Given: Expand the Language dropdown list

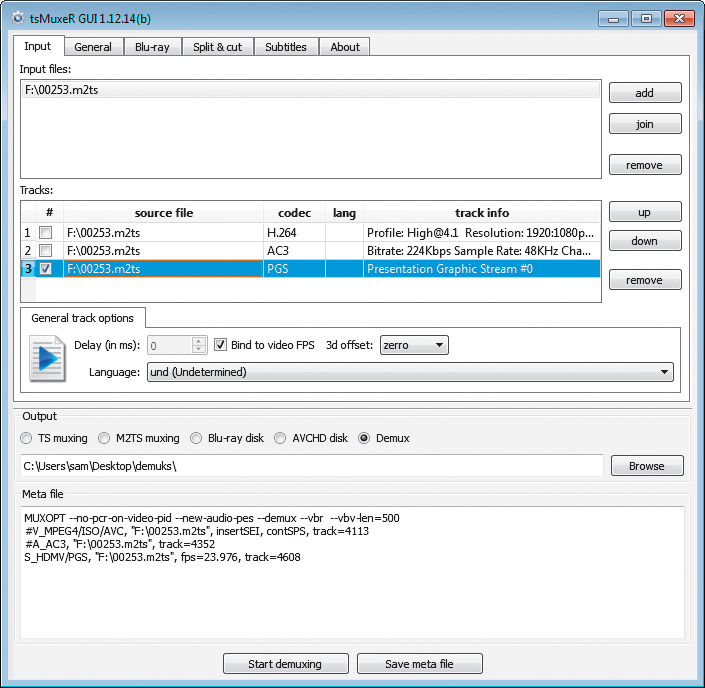Looking at the screenshot, I should tap(409, 372).
